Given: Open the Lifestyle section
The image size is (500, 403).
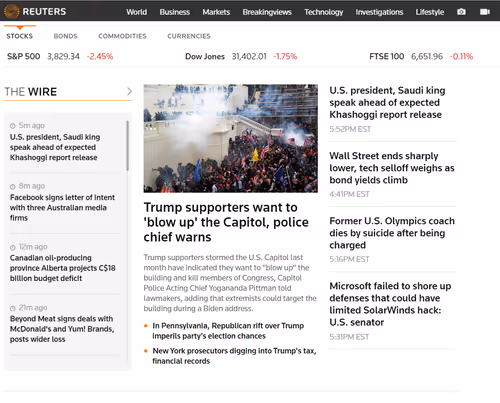Looking at the screenshot, I should click(430, 12).
